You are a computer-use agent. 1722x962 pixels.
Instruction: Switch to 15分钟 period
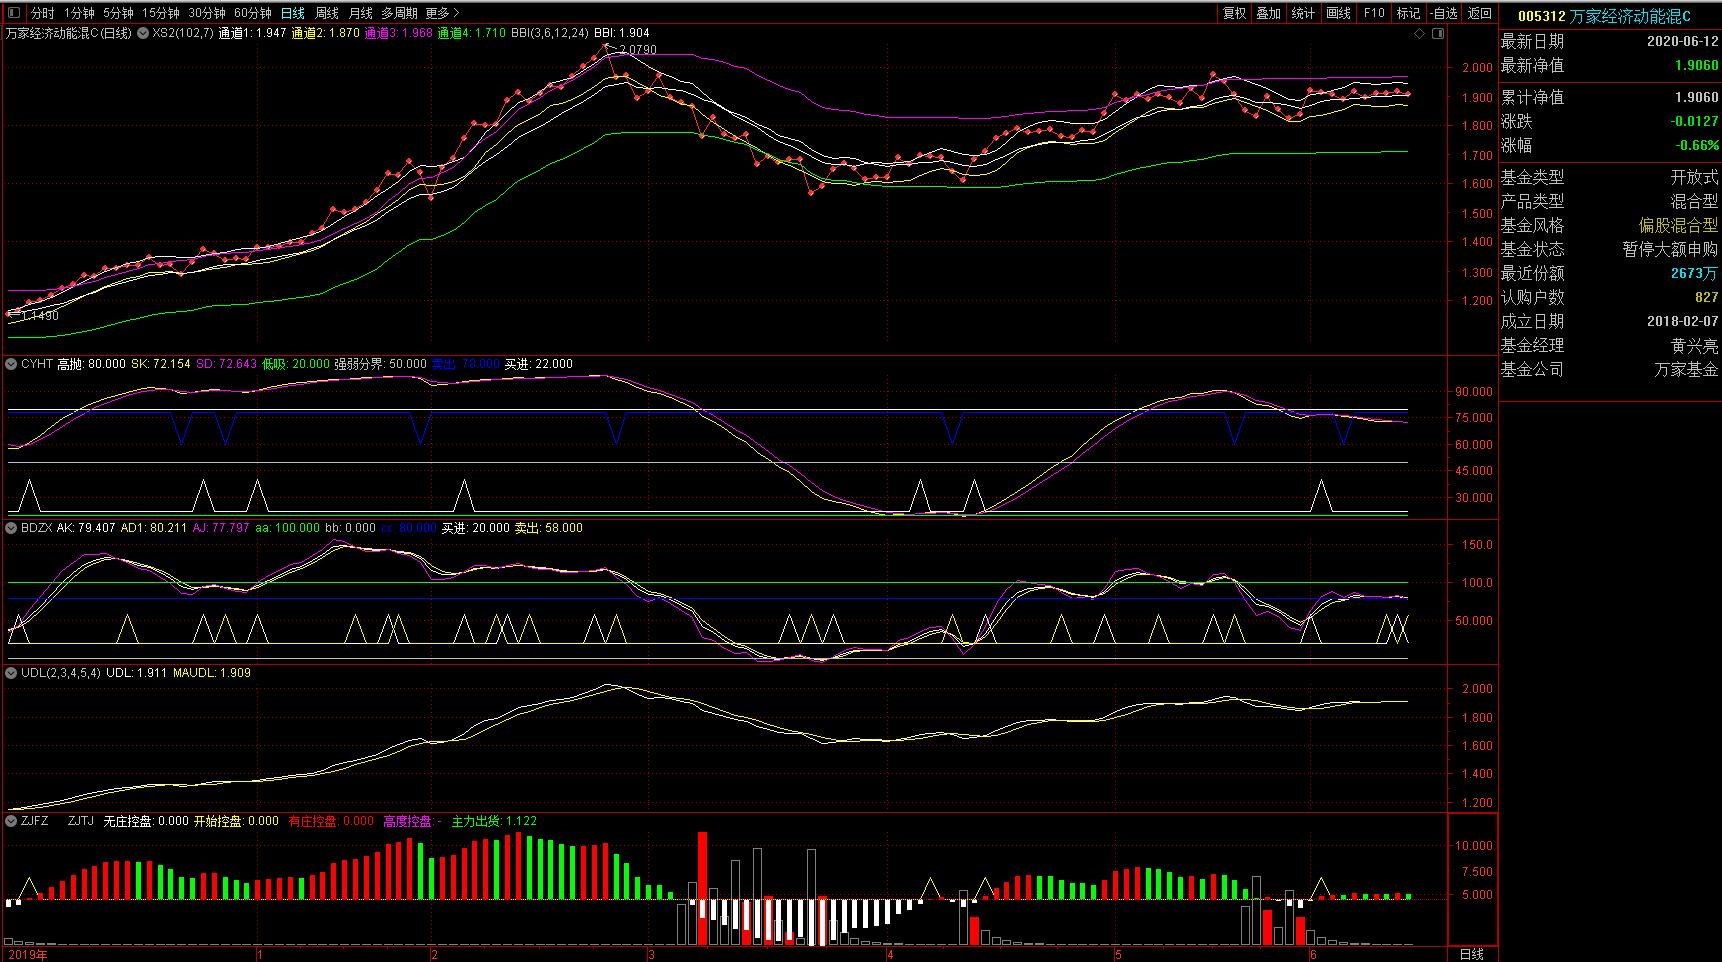pos(160,13)
